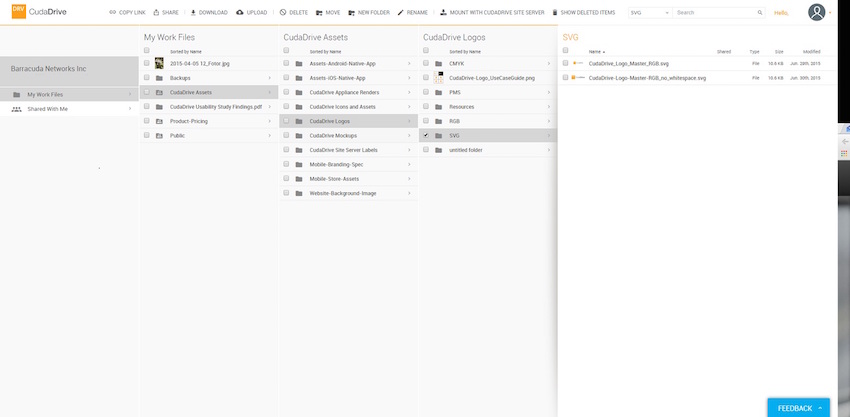
Task: Expand CudaDrive Mockups folder chevron
Action: (x=409, y=136)
